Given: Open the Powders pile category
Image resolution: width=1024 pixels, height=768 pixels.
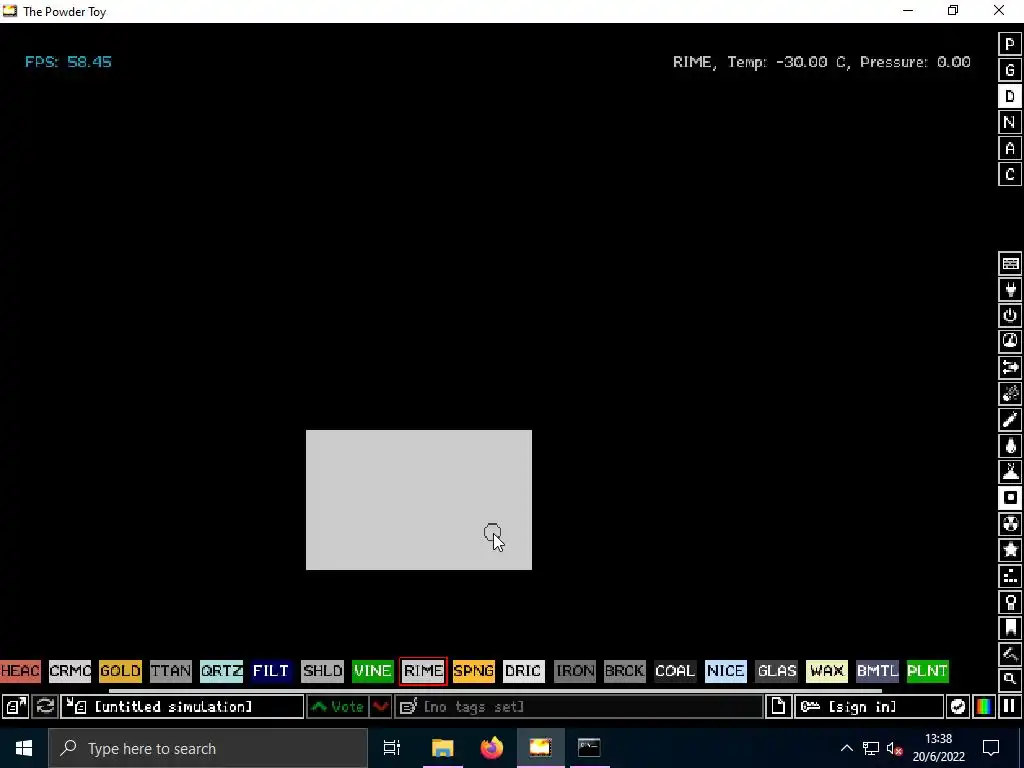Looking at the screenshot, I should coord(1010,472).
